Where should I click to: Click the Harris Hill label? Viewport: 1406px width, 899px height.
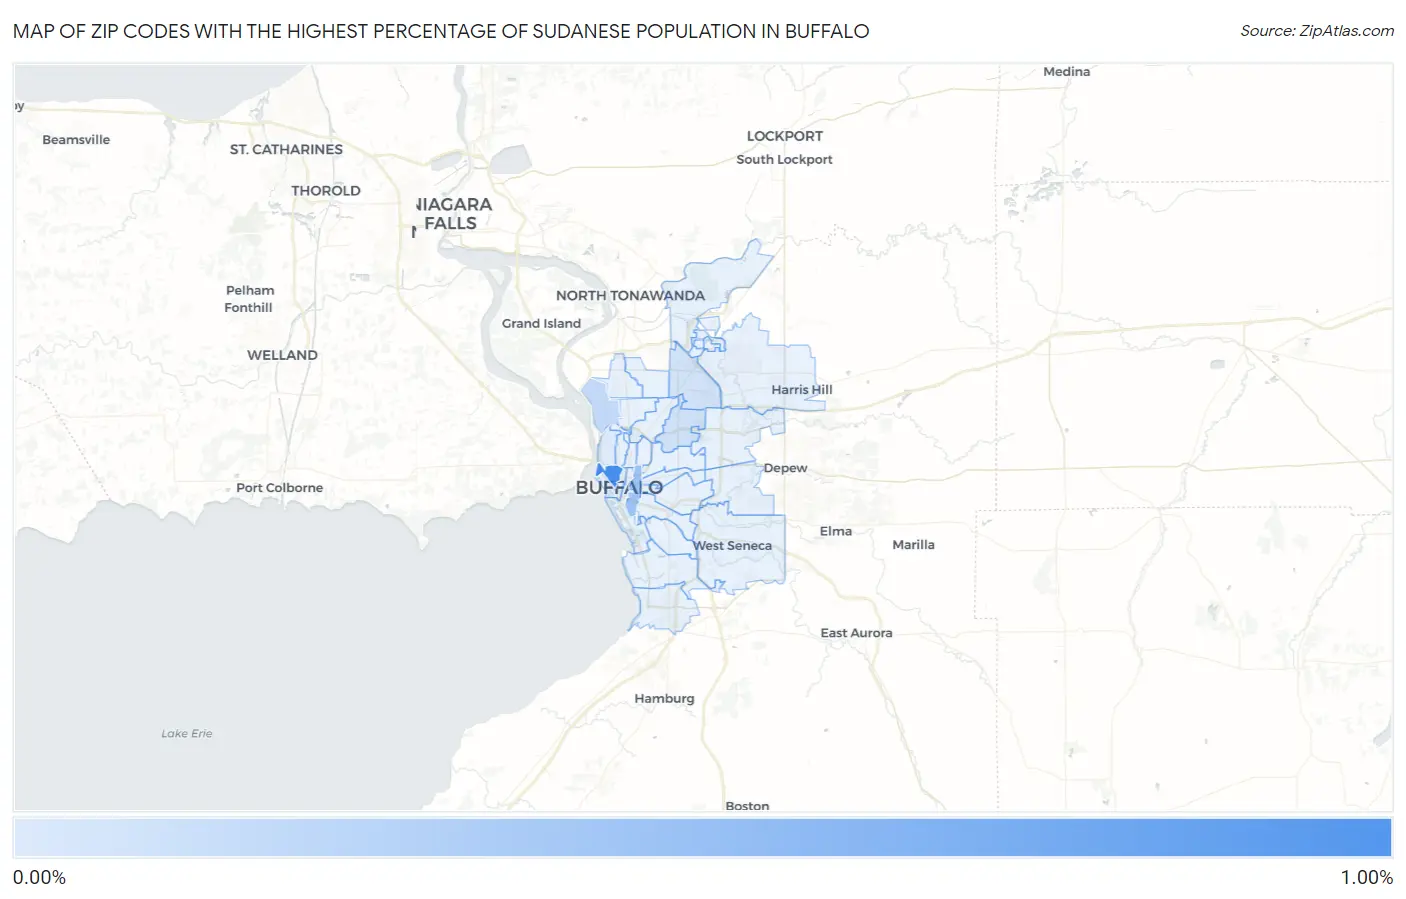click(x=801, y=390)
